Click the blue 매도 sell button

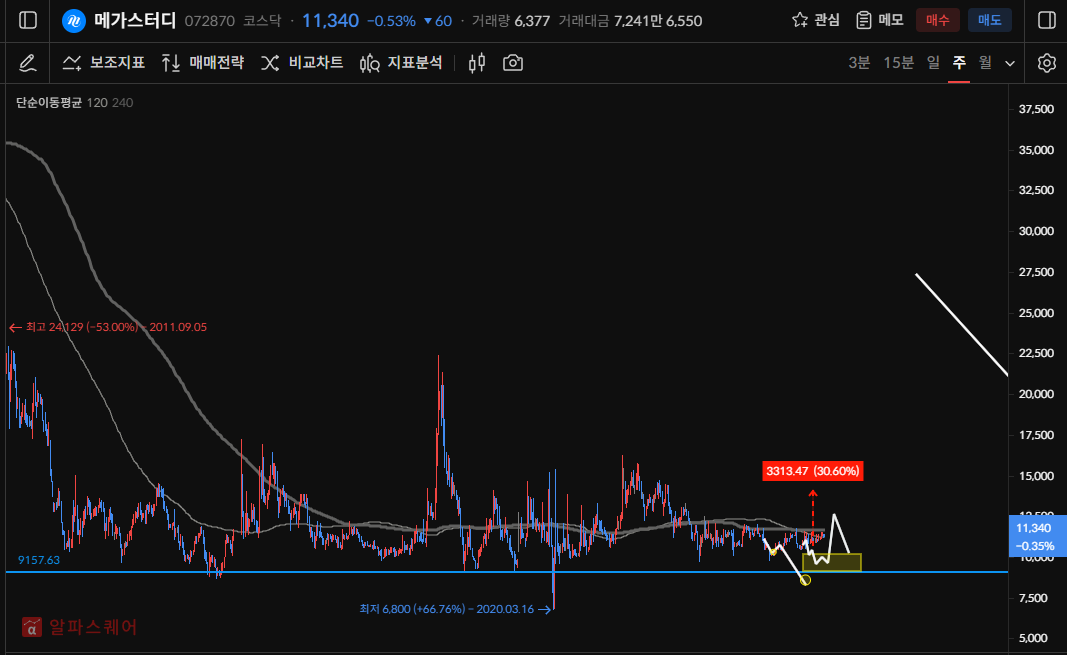(x=989, y=20)
